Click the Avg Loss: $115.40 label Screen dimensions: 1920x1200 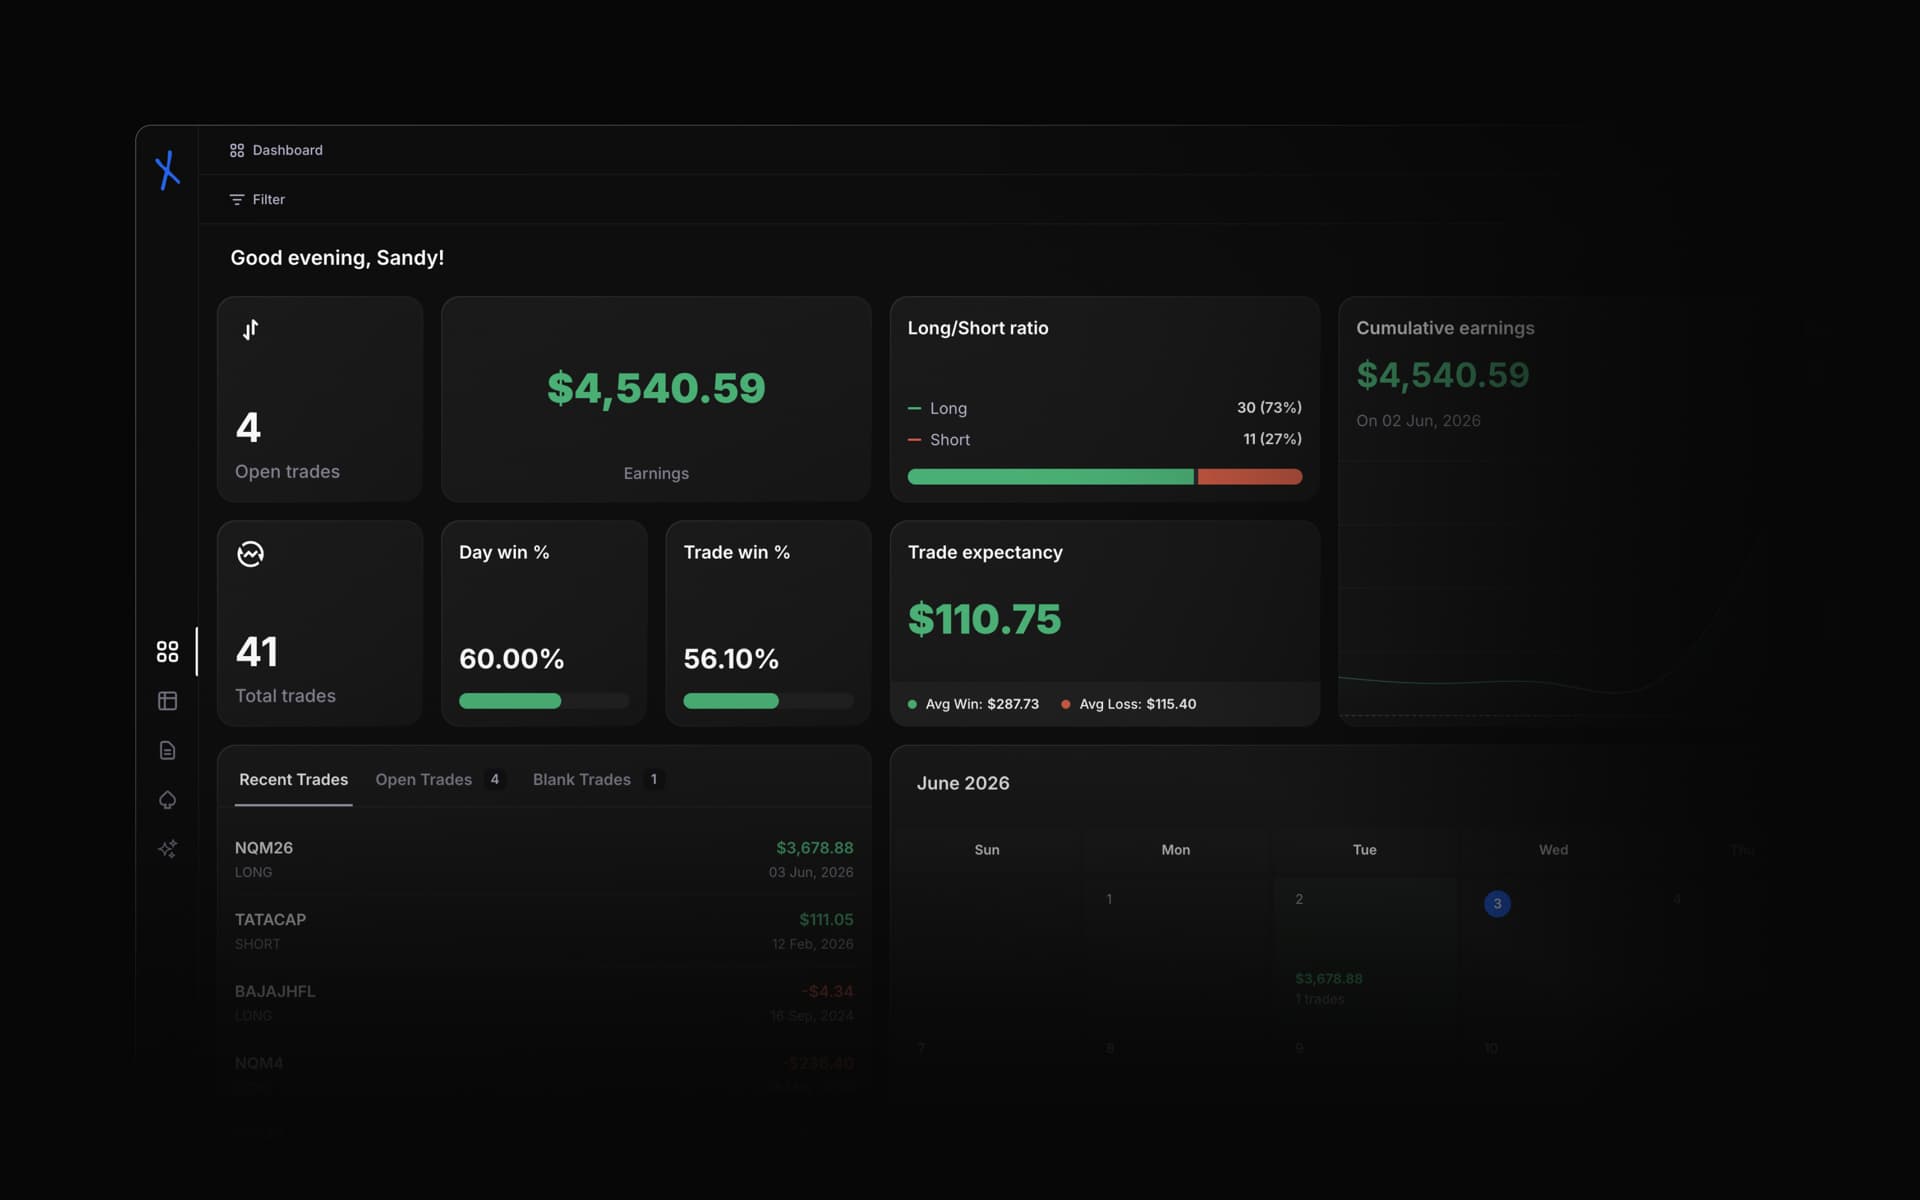(1128, 704)
